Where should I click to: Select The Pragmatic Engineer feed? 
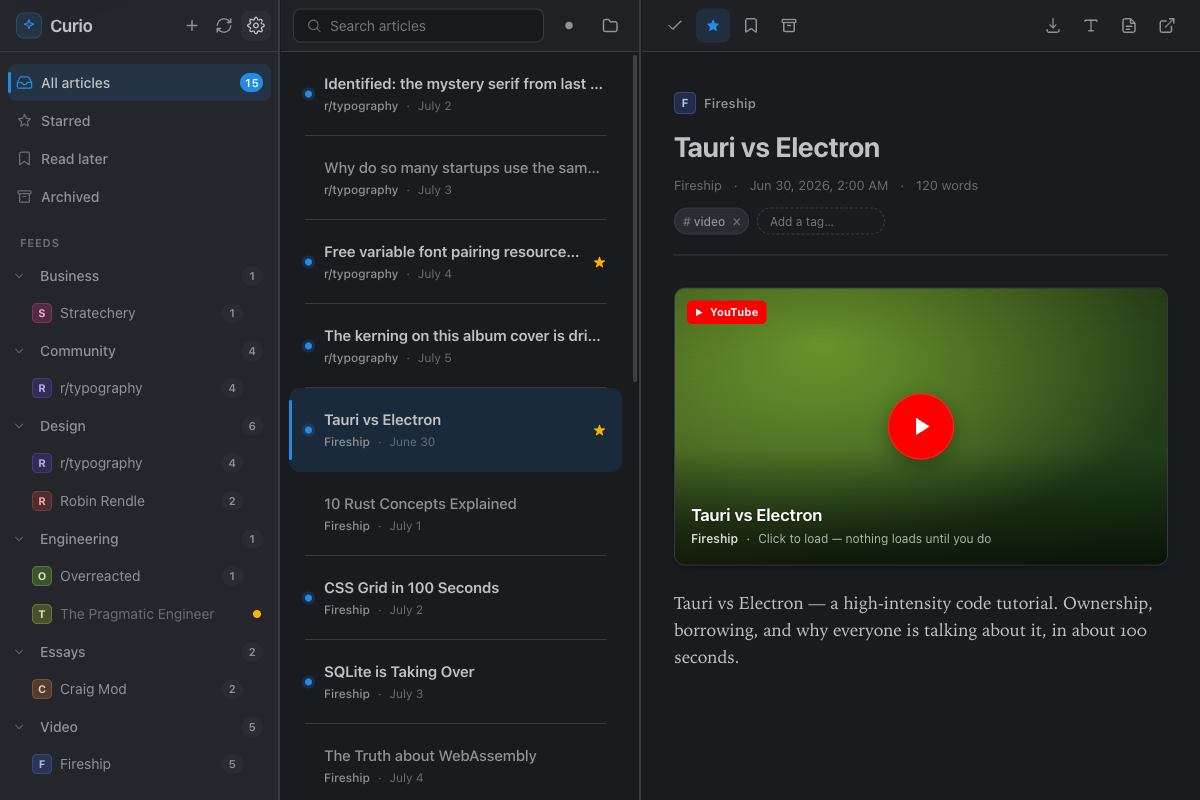tap(139, 614)
